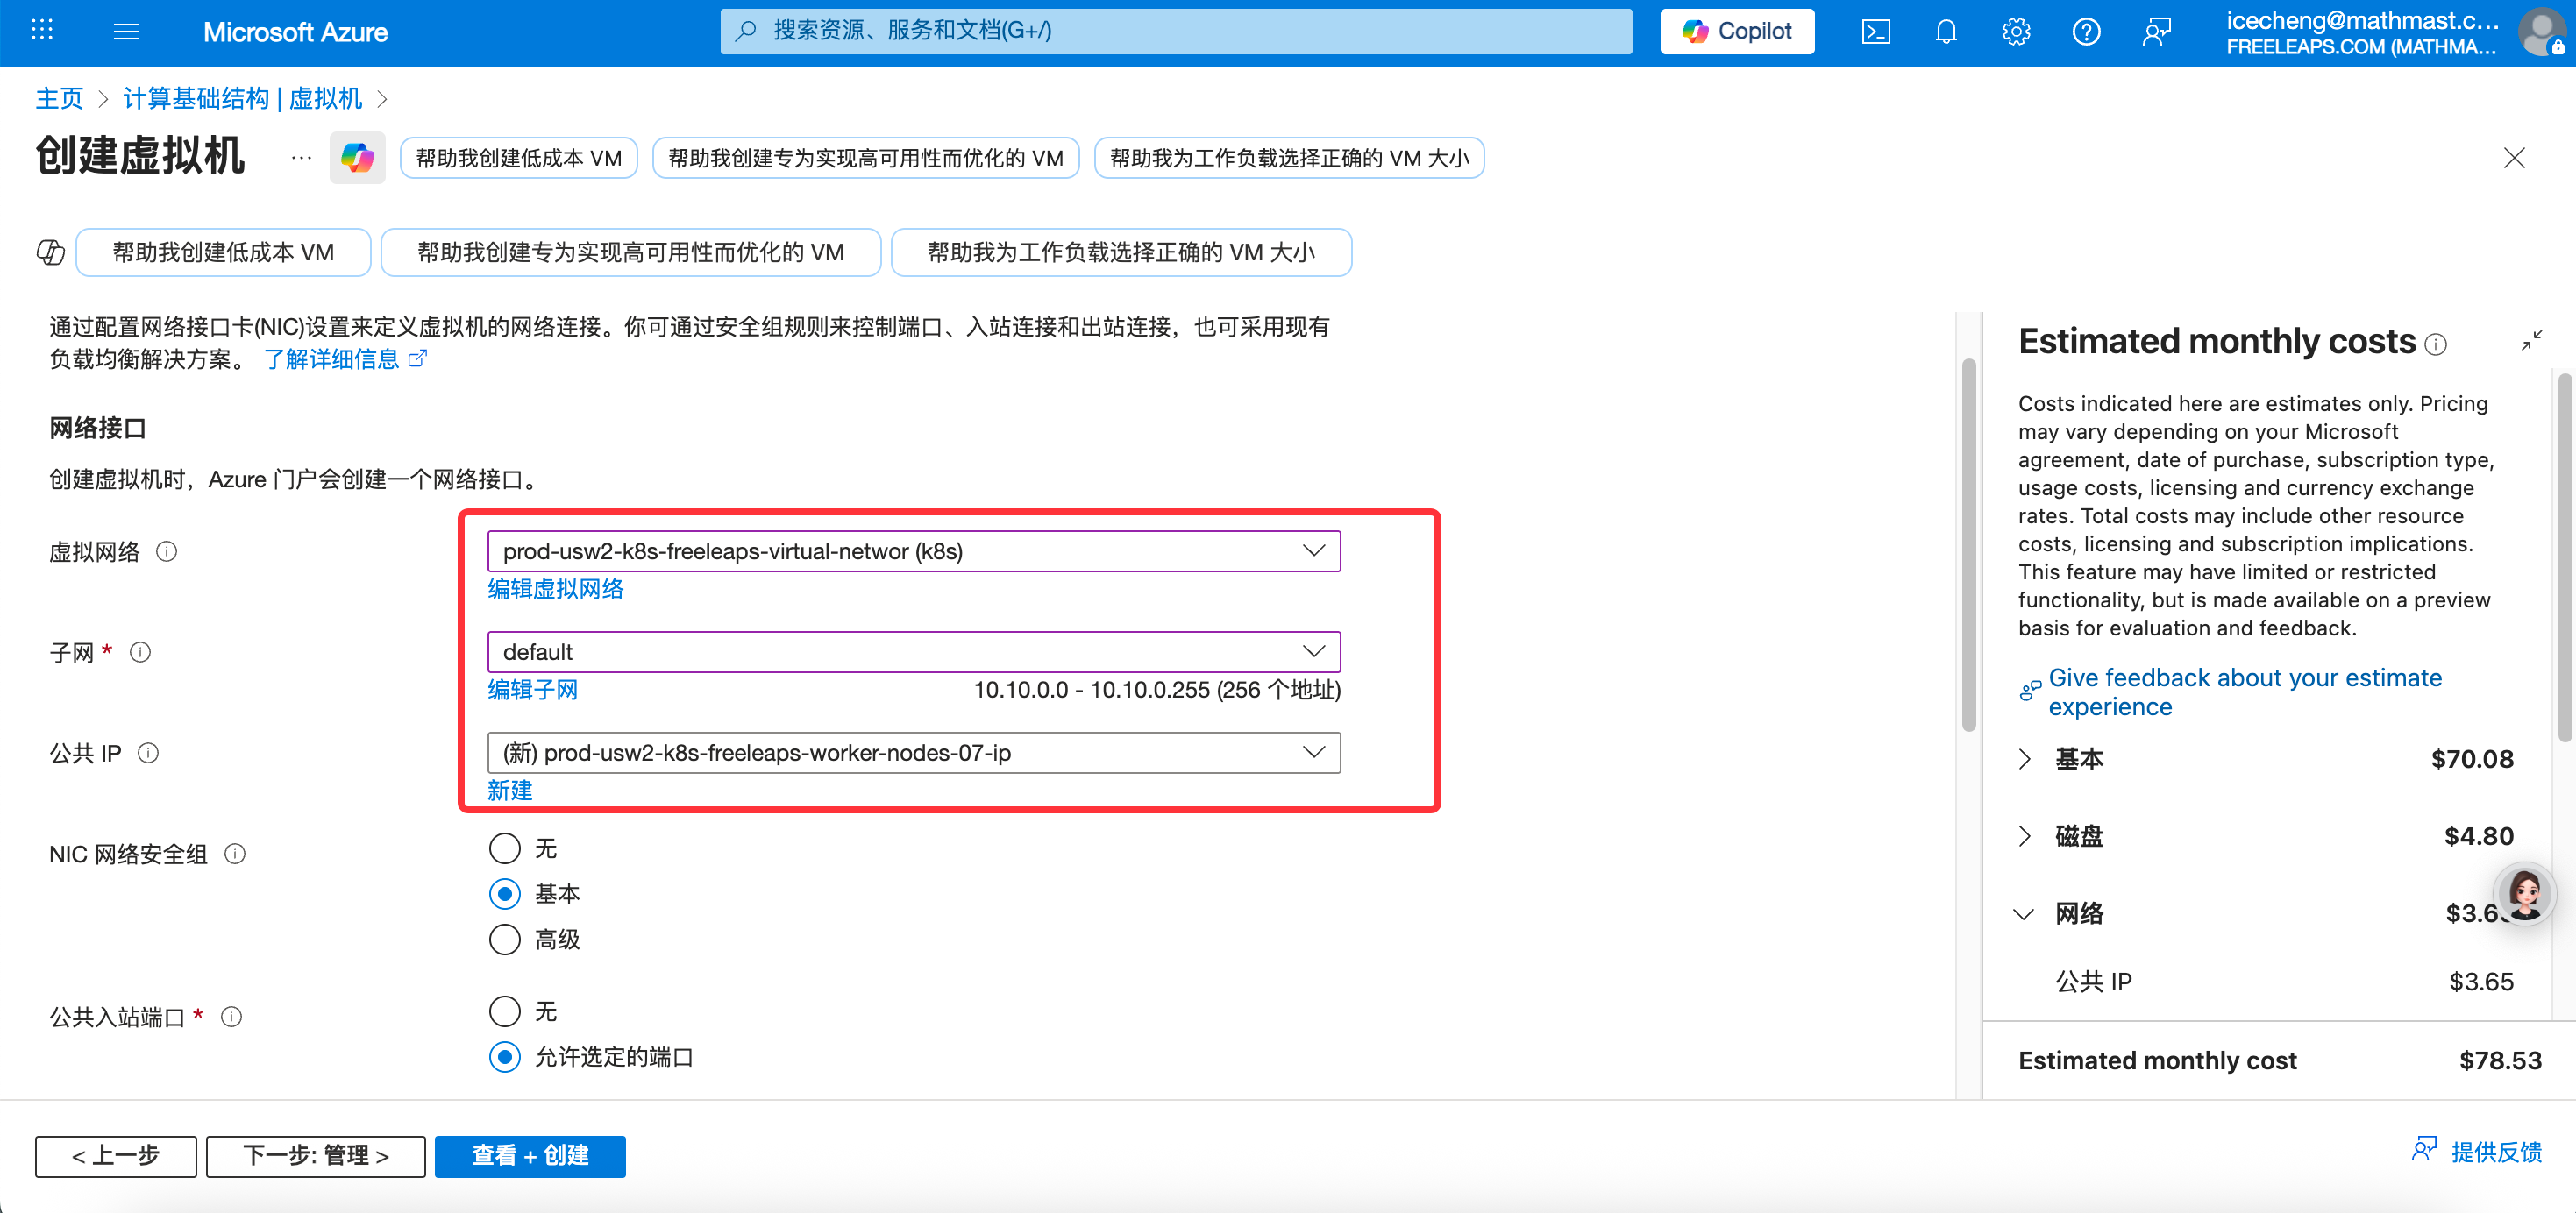Click the search resources input box
This screenshot has height=1213, width=2576.
point(1175,31)
